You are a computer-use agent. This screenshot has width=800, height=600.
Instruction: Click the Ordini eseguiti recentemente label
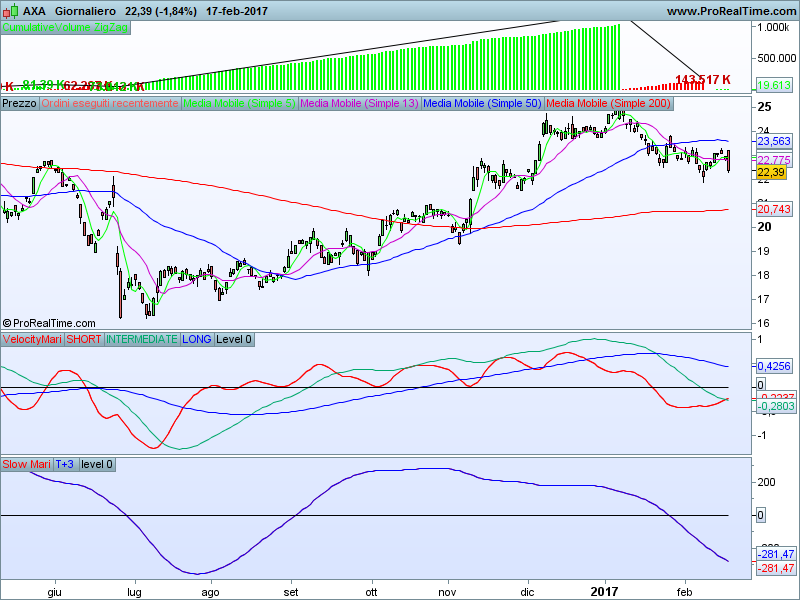[x=110, y=104]
